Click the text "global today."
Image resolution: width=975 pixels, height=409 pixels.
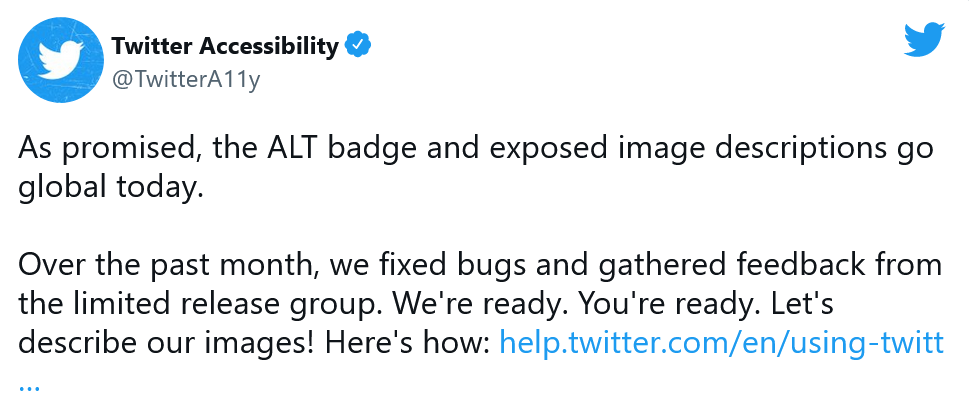pyautogui.click(x=110, y=187)
